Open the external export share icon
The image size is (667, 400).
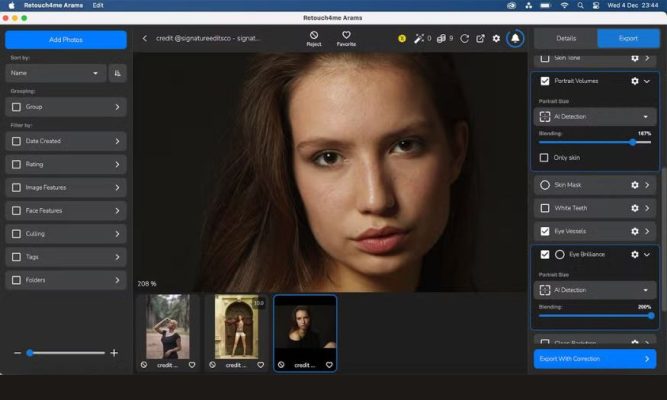click(x=480, y=39)
